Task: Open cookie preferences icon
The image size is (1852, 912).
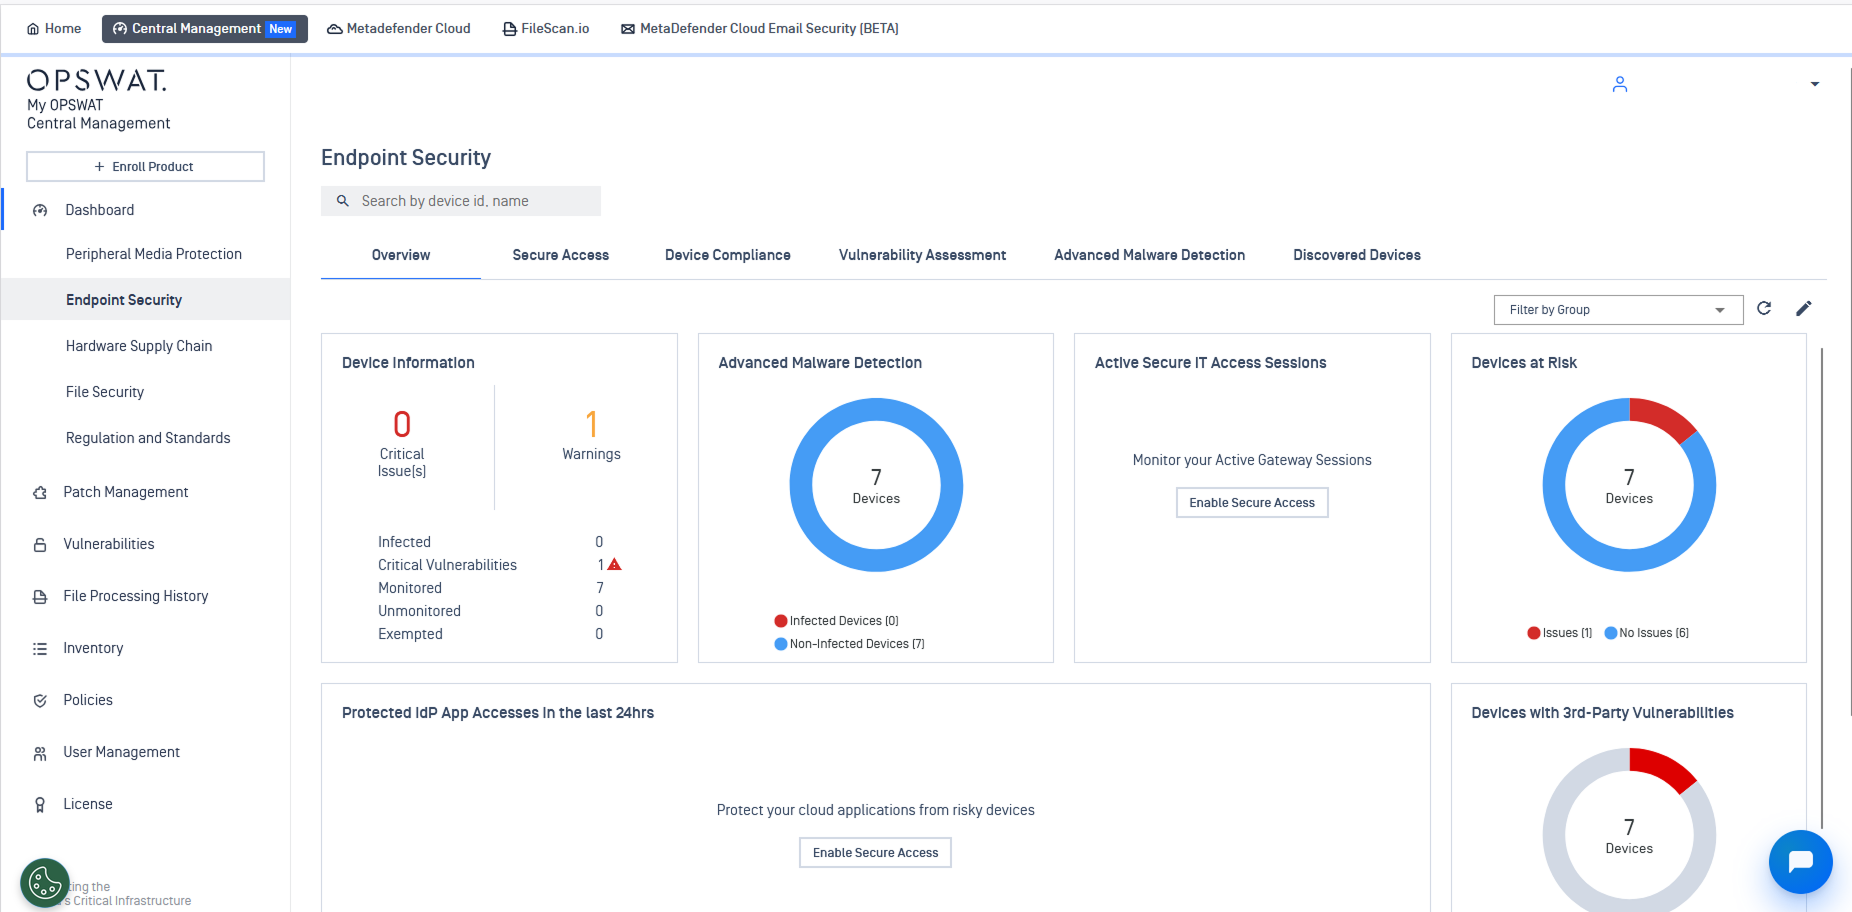Action: 45,883
